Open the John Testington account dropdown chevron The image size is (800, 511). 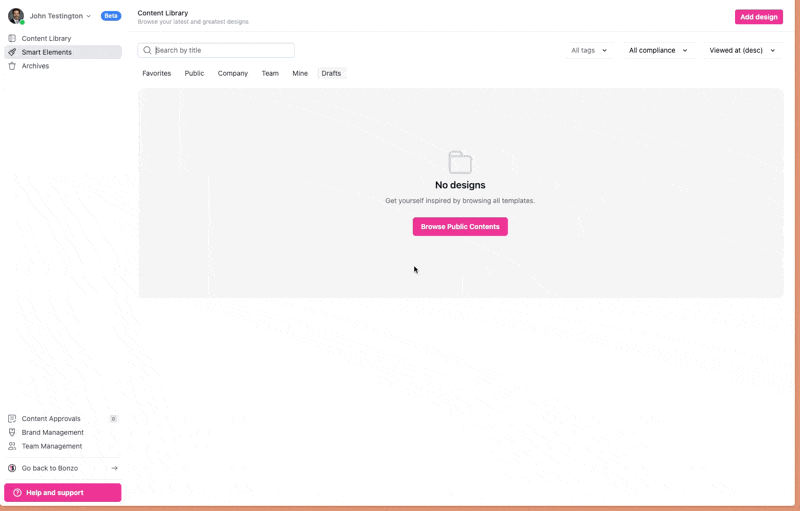coord(88,16)
